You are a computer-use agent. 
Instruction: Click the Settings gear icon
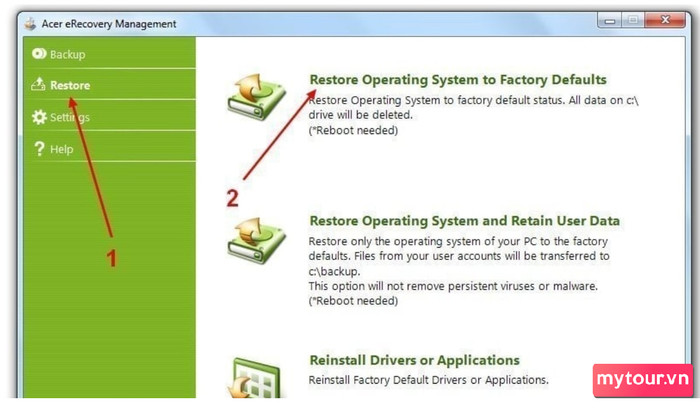point(39,117)
